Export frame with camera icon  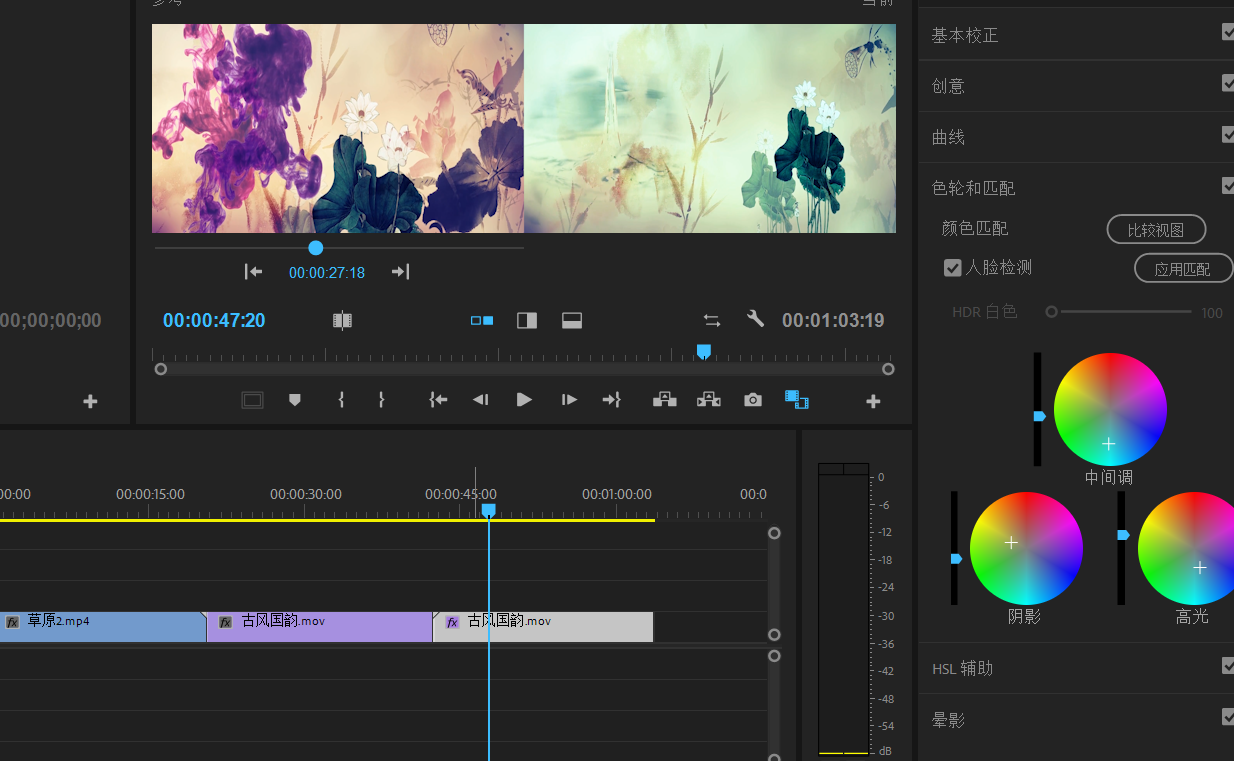(753, 400)
